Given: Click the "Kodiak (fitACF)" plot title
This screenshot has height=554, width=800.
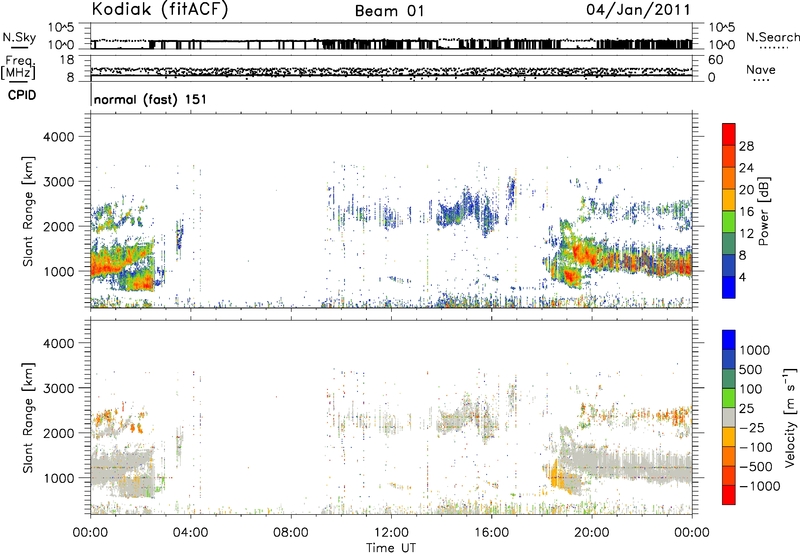Looking at the screenshot, I should (x=160, y=10).
